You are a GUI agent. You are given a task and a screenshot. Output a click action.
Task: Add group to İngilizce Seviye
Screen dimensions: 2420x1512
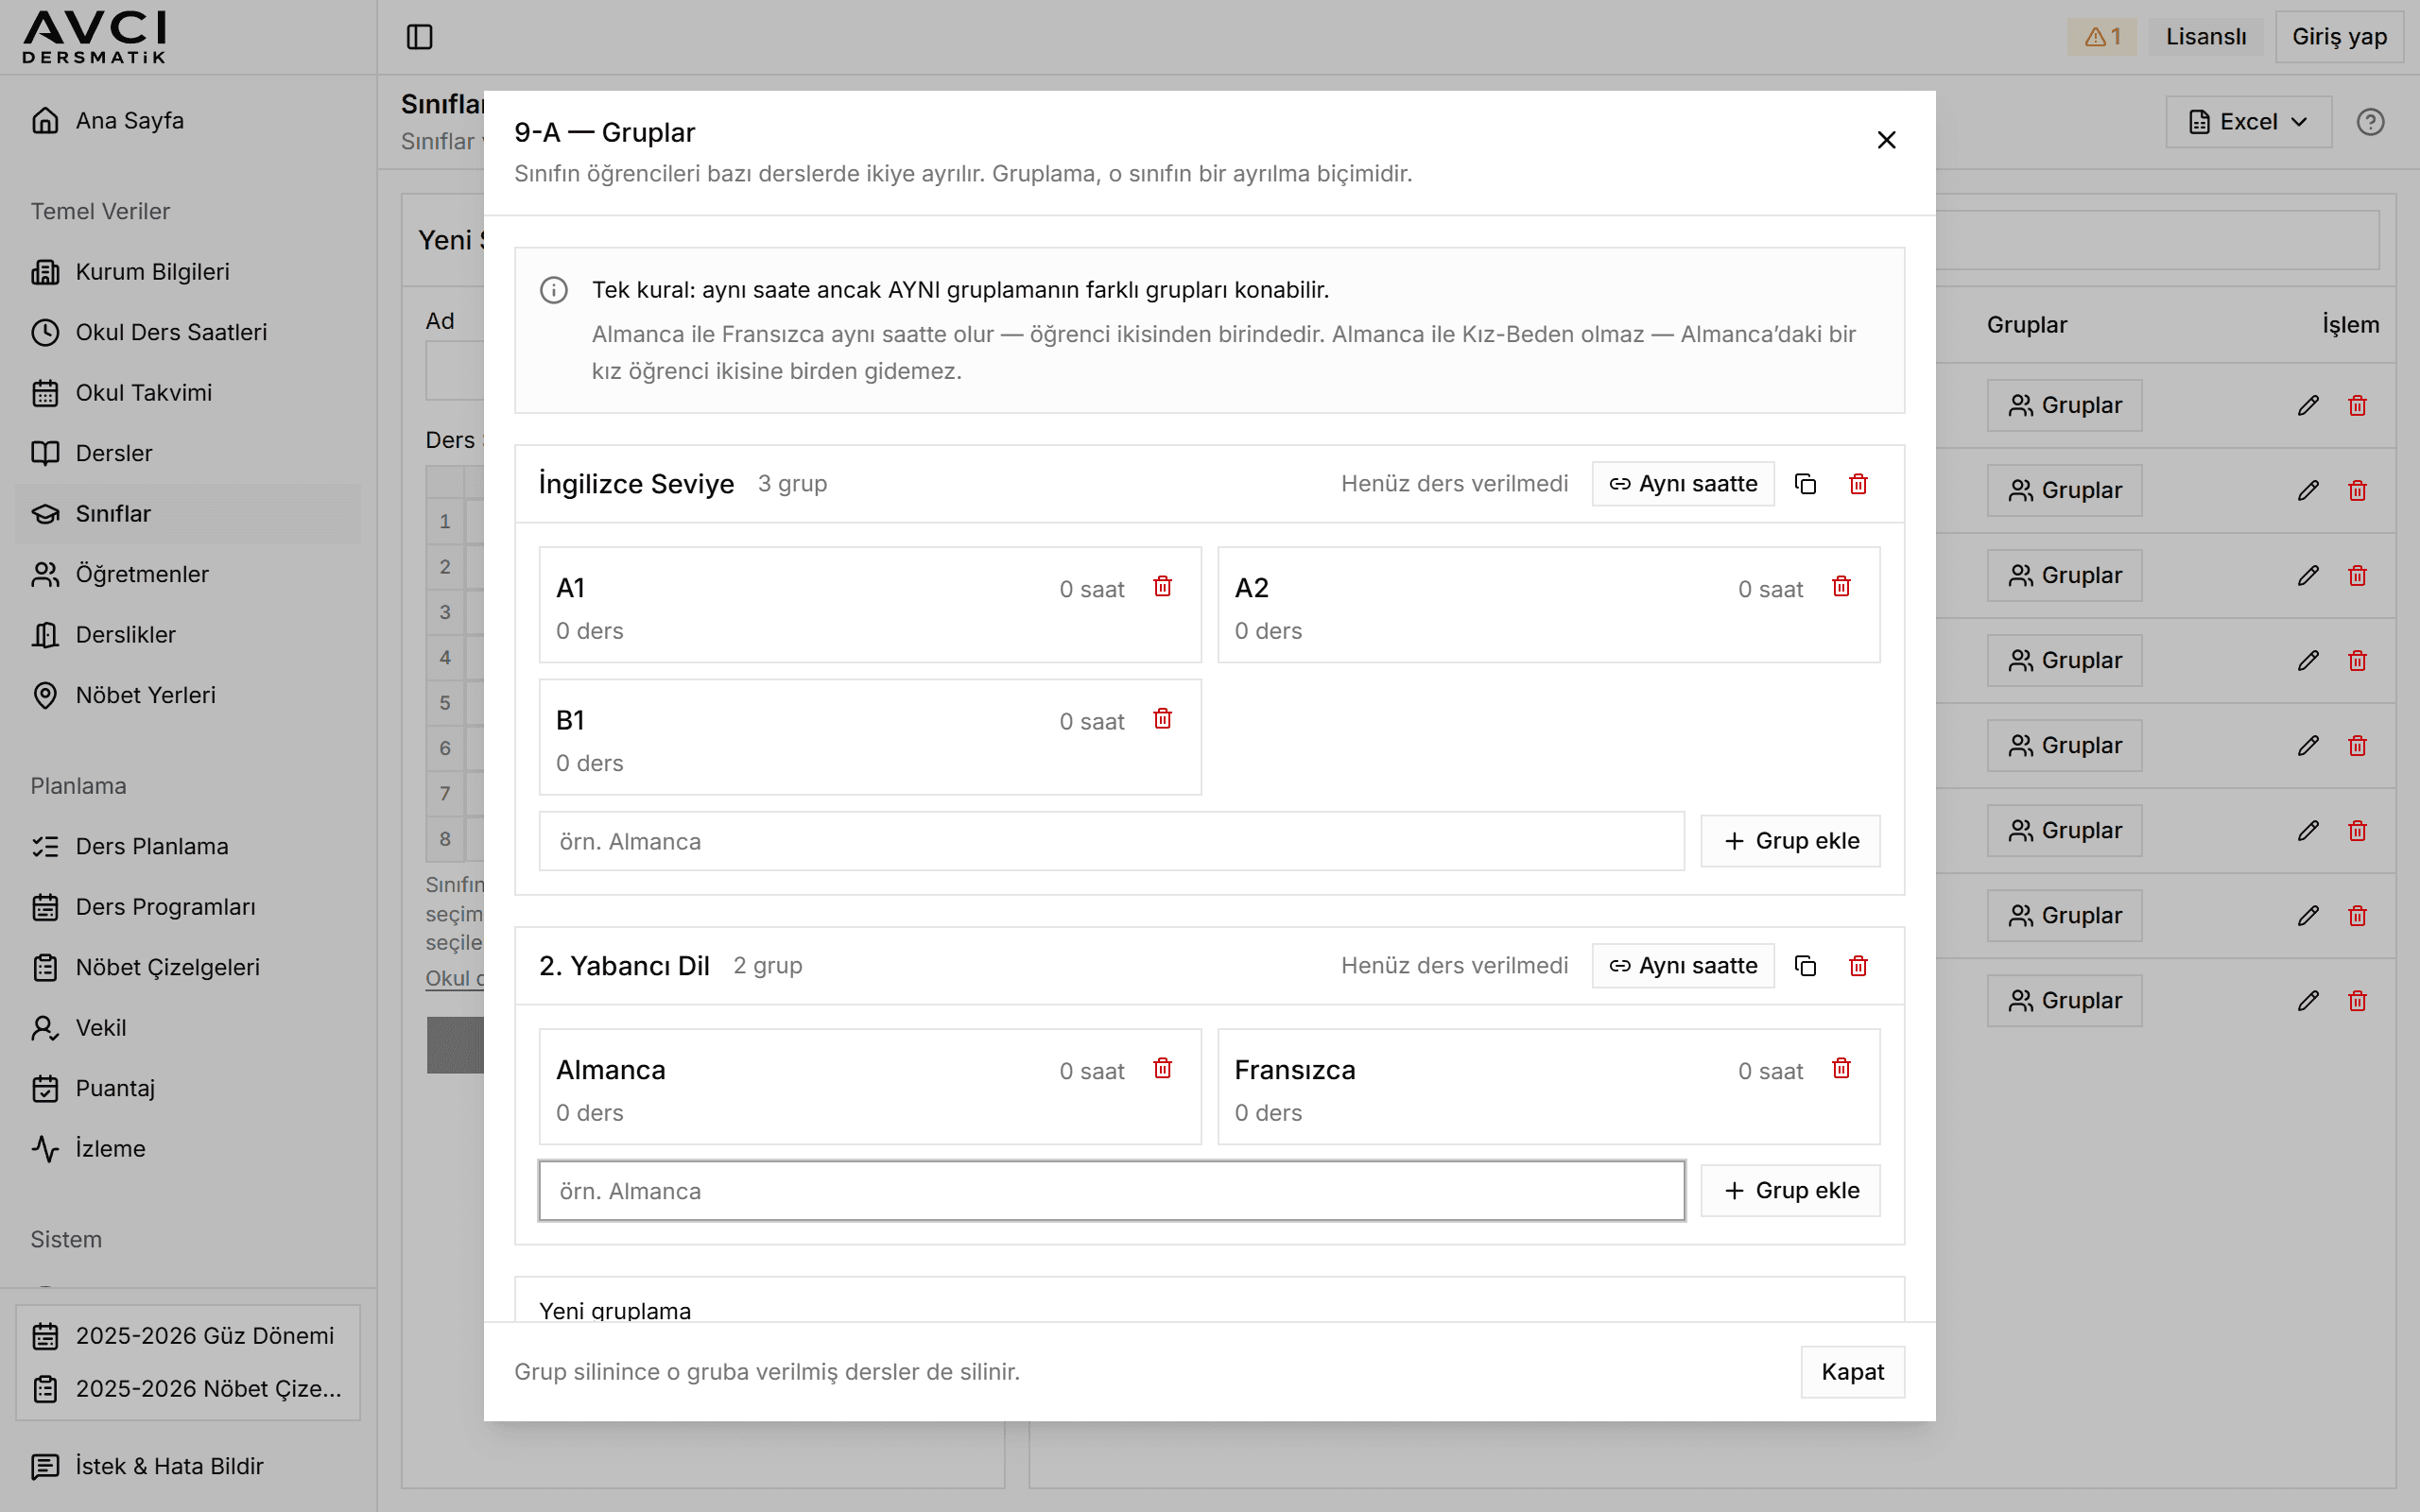[1790, 841]
